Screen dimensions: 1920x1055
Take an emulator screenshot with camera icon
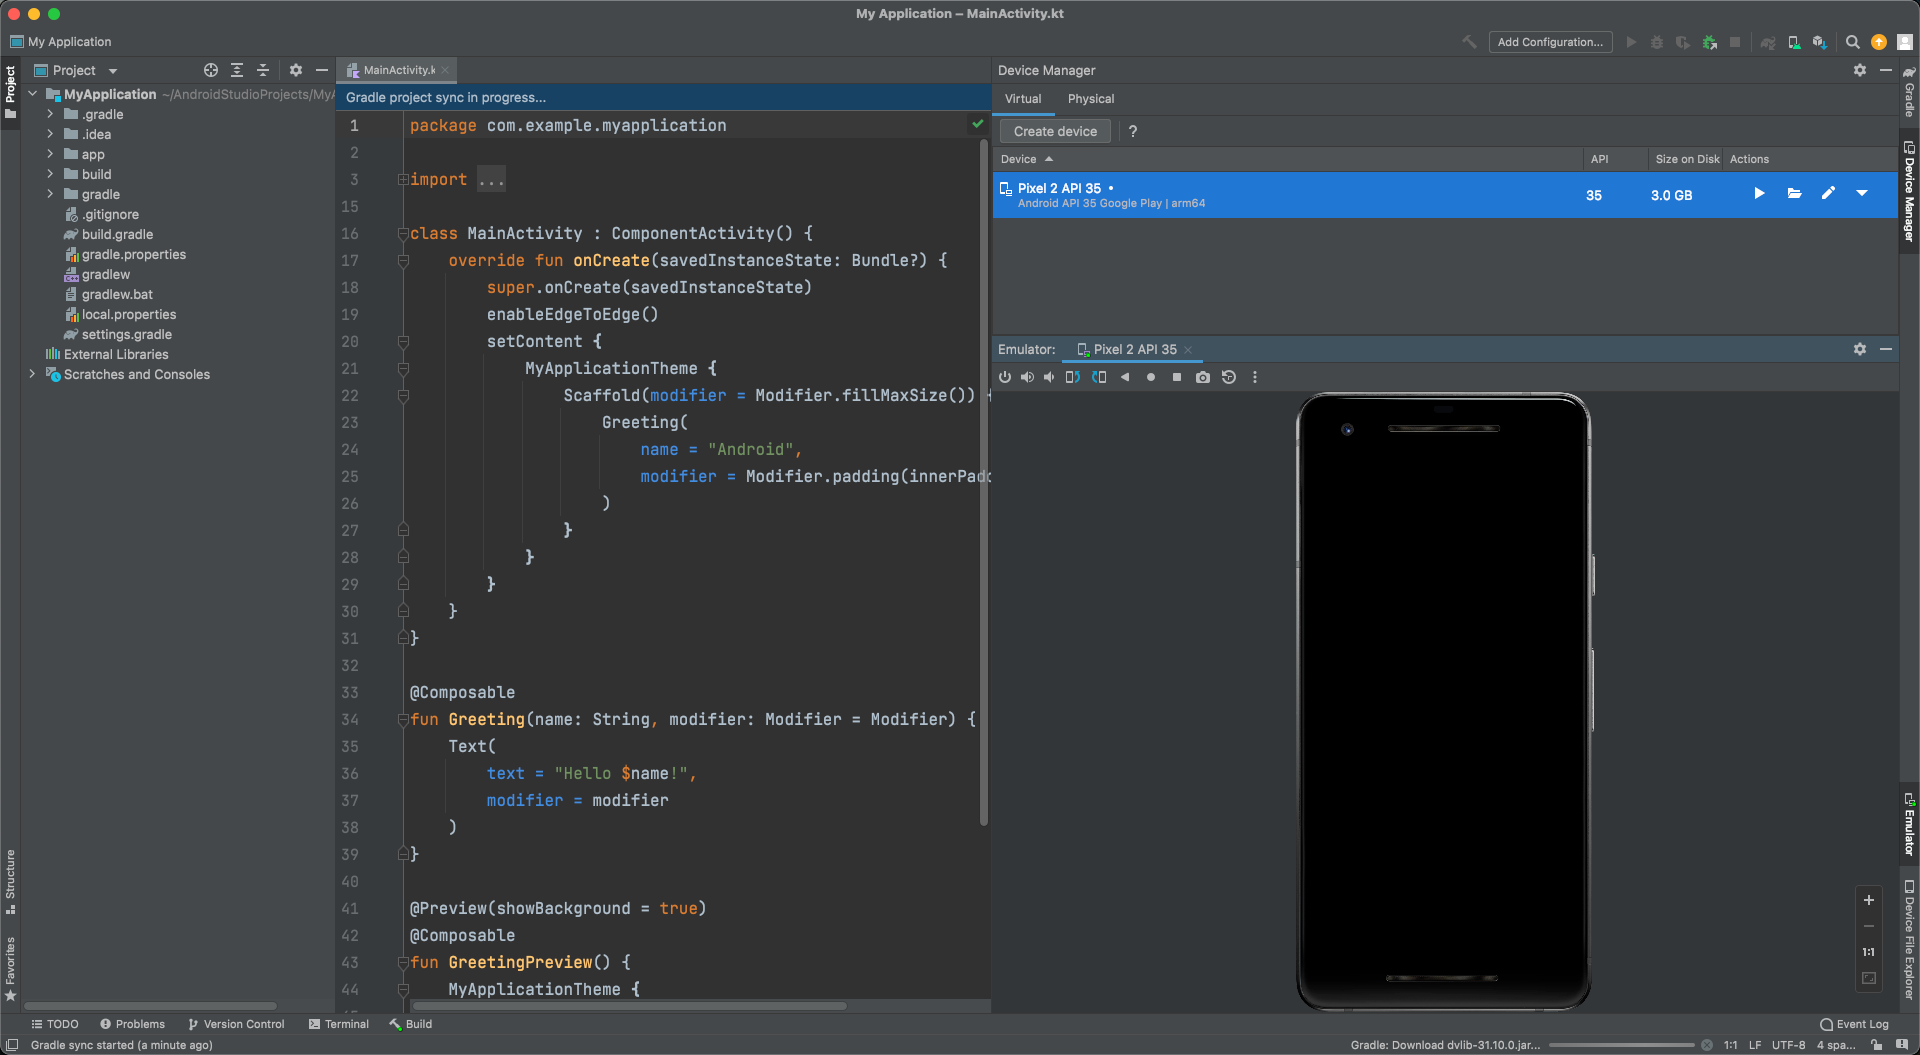(x=1202, y=377)
